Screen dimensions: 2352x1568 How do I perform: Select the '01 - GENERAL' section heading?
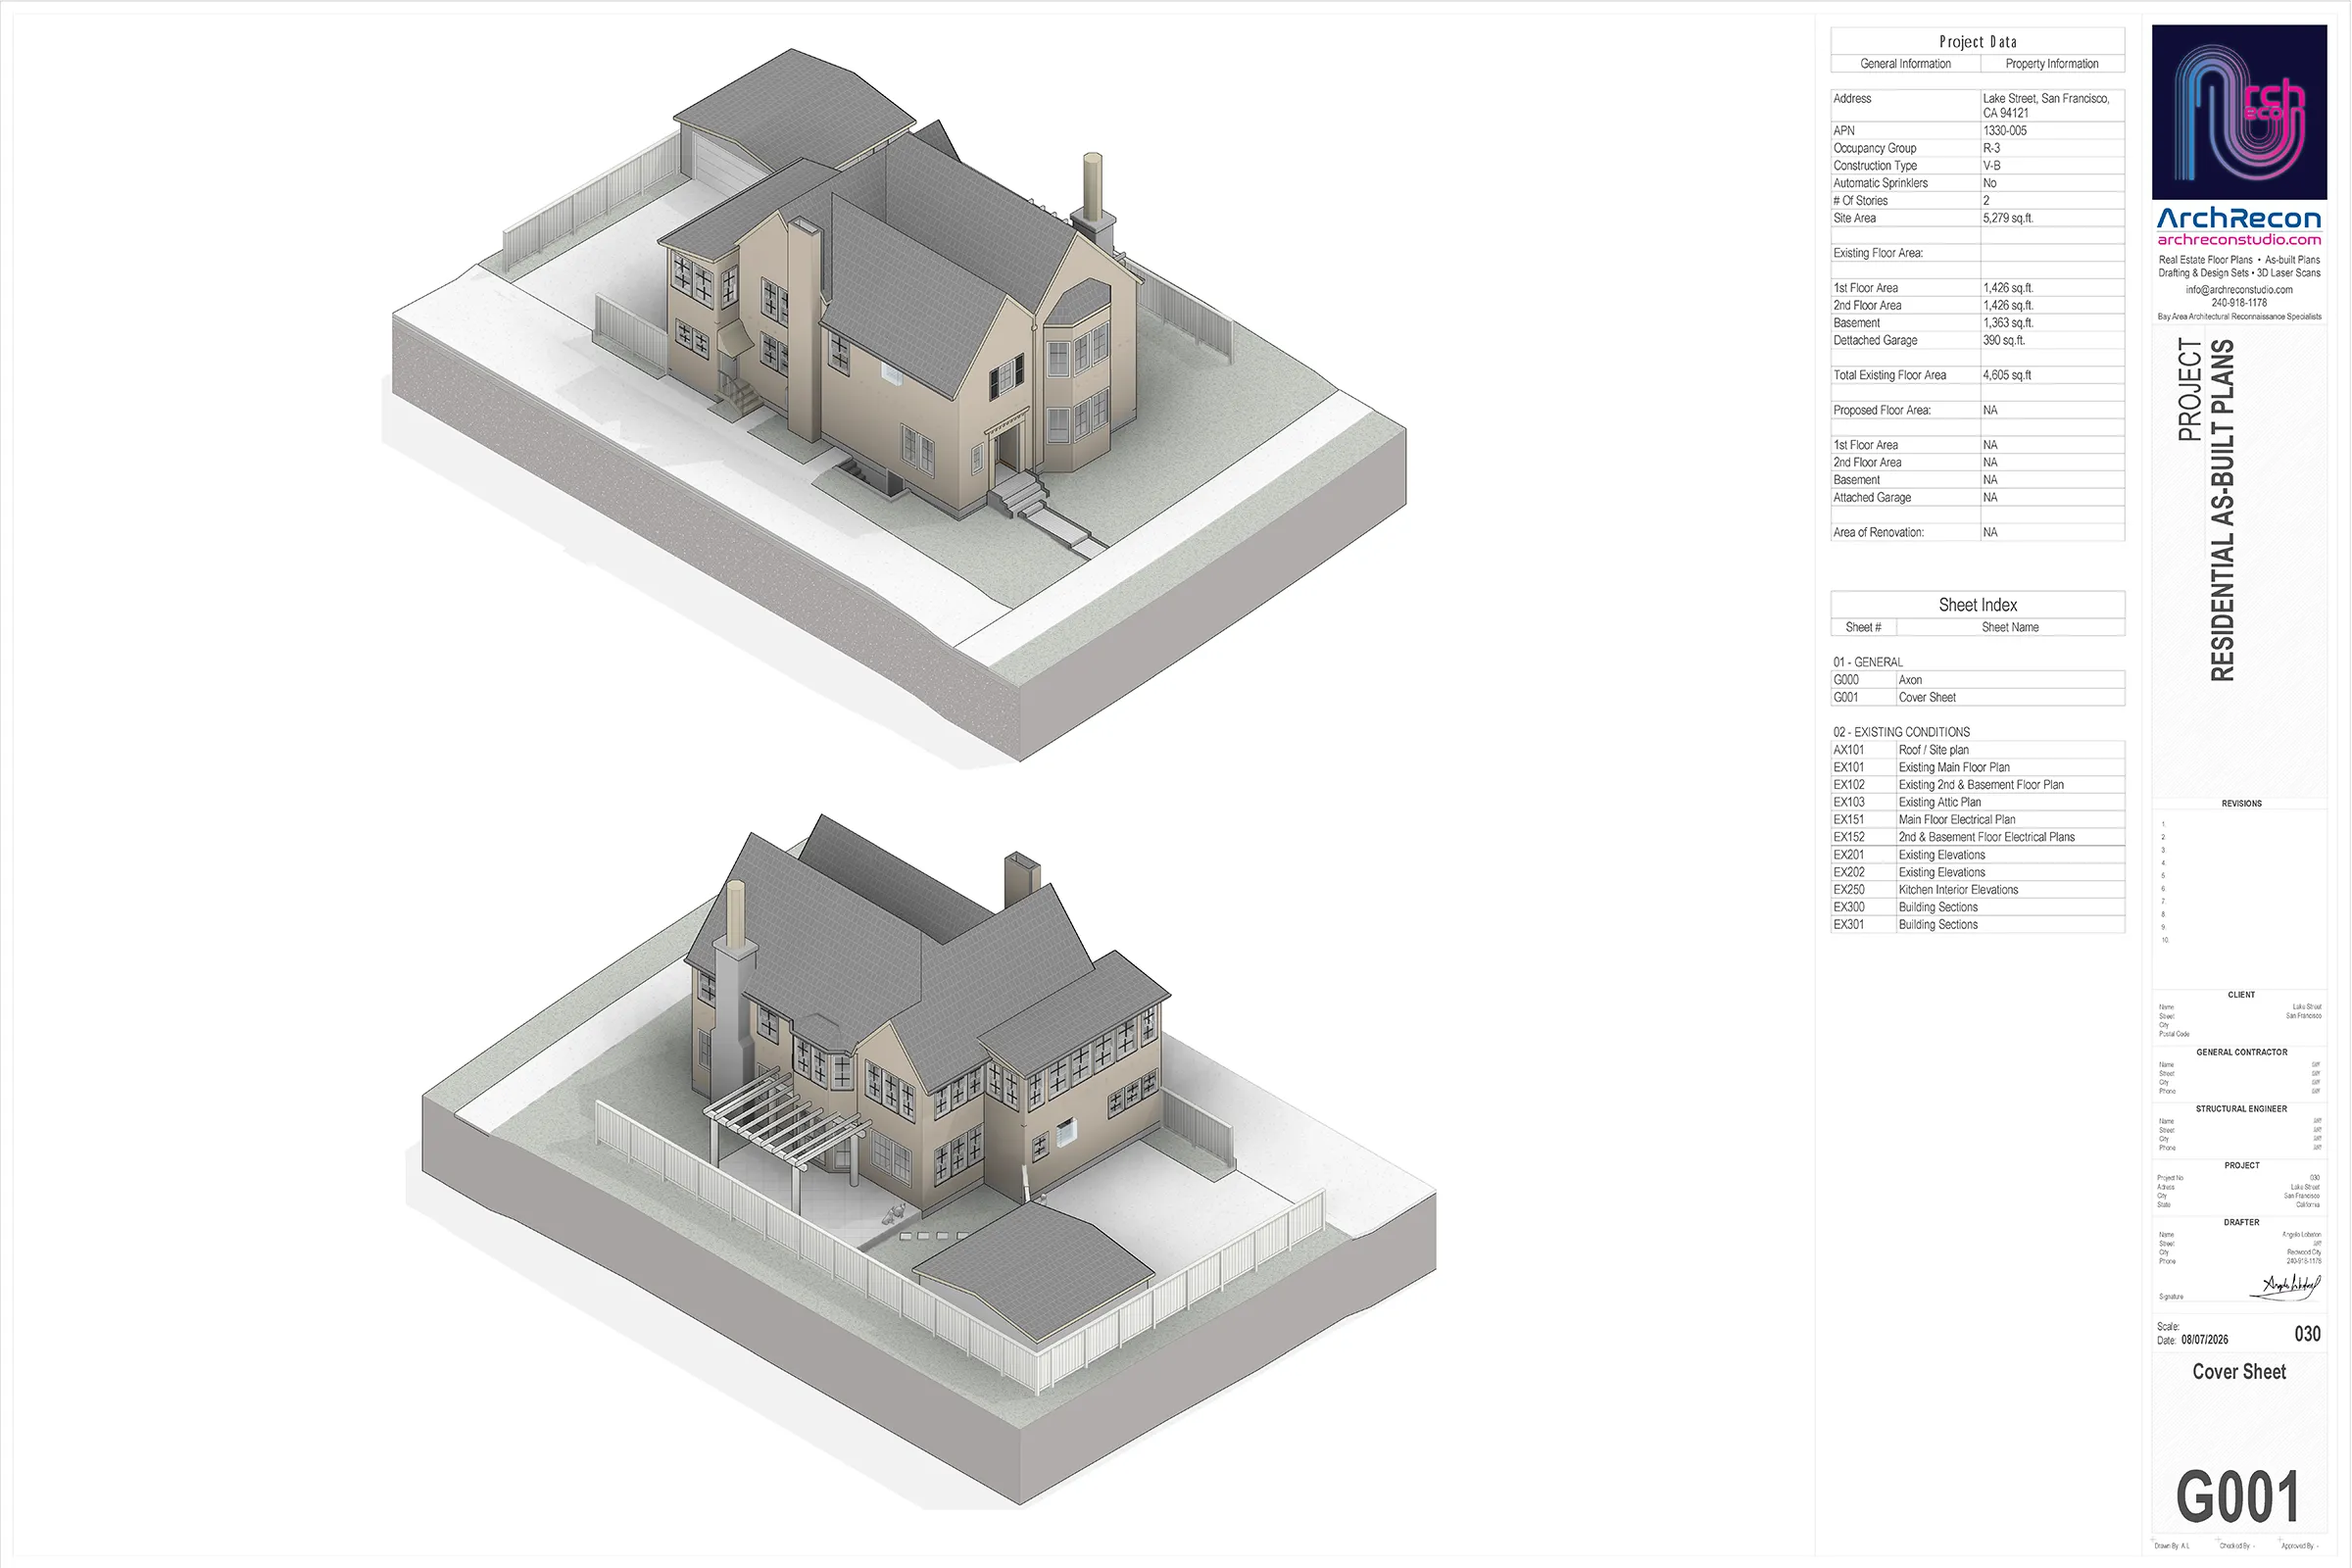[1868, 663]
